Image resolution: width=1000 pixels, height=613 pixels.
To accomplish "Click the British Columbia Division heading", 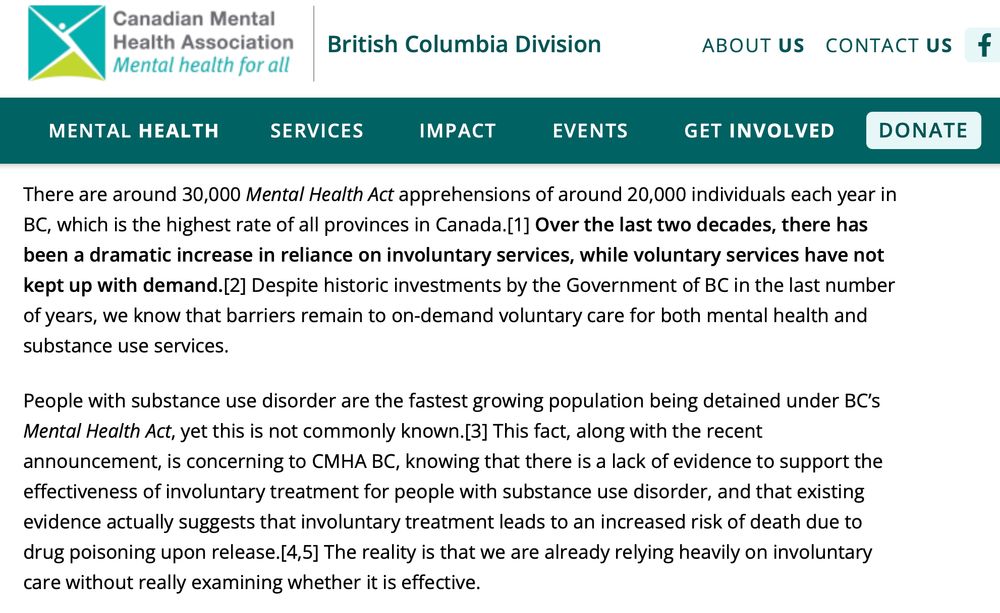I will point(464,45).
